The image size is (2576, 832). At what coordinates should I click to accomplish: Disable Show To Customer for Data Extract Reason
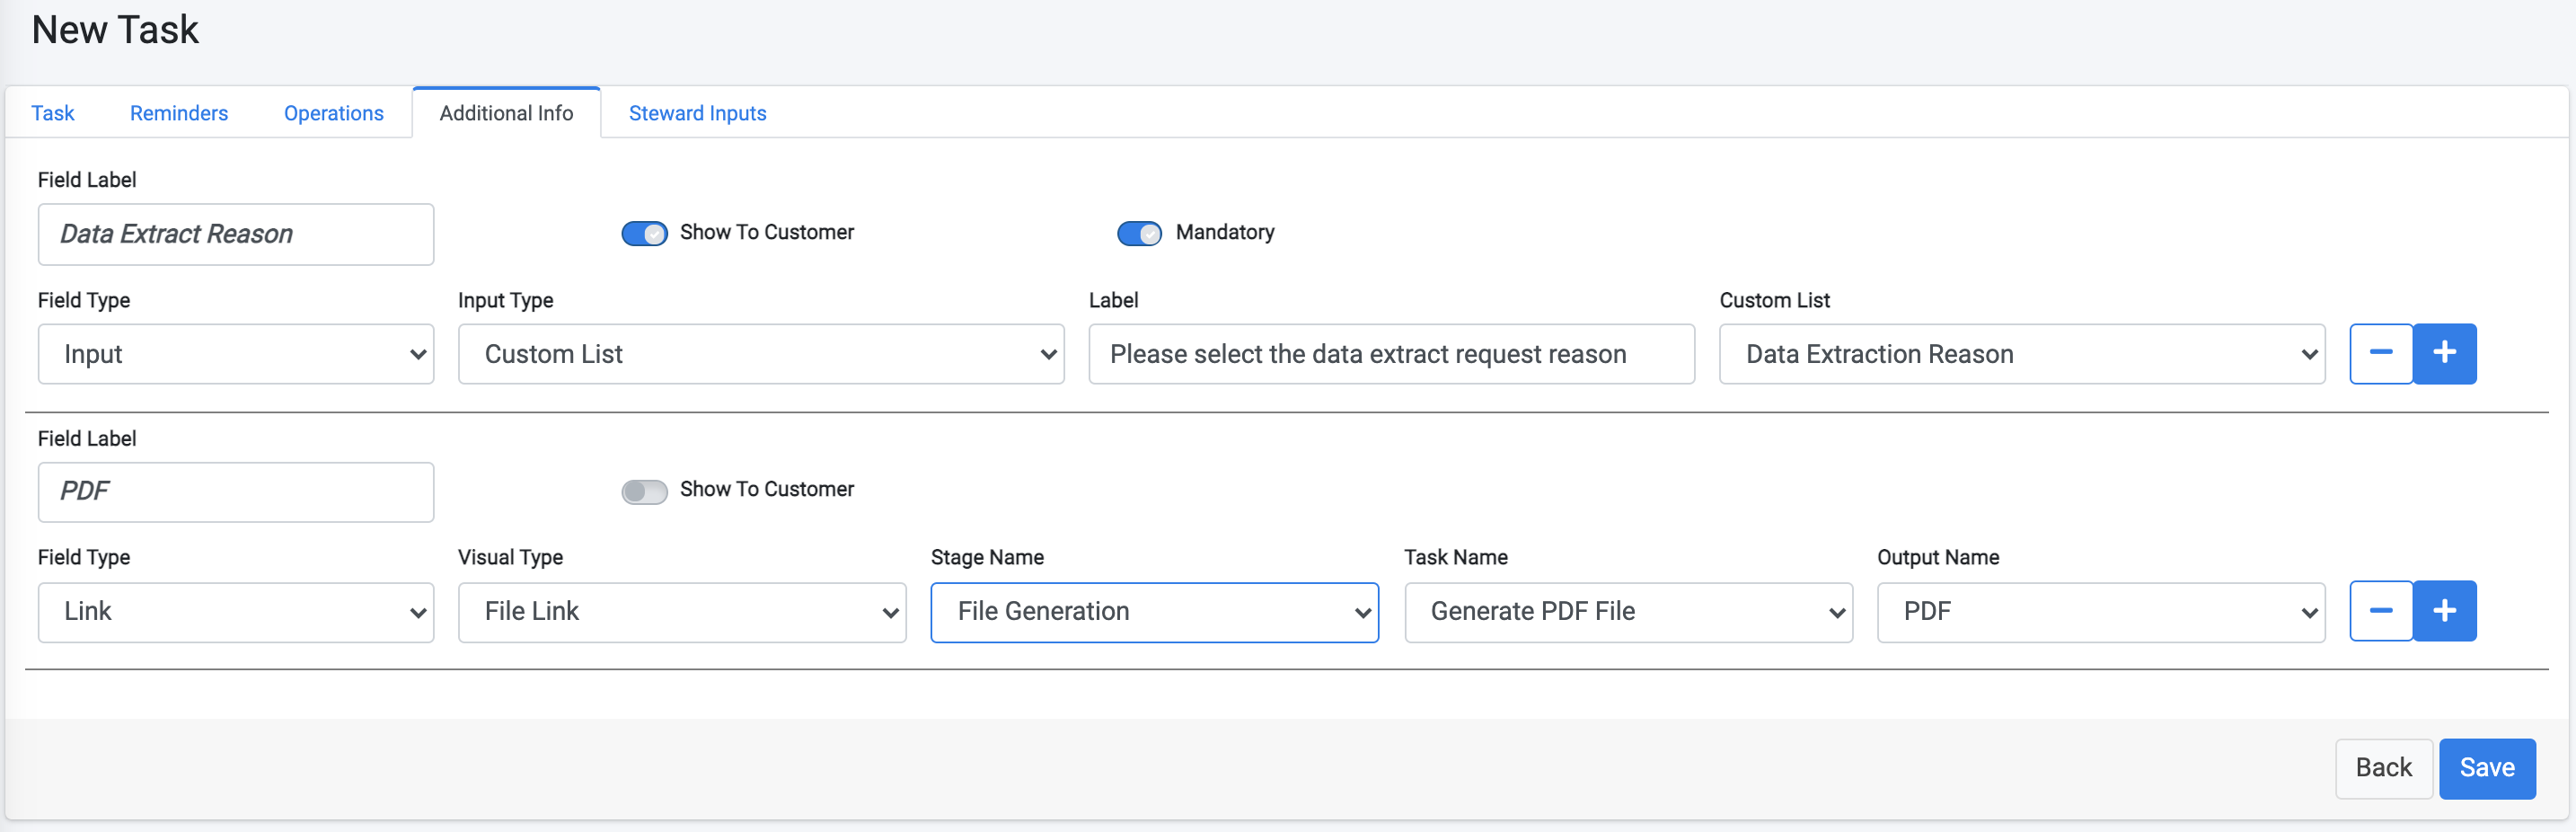(x=644, y=232)
